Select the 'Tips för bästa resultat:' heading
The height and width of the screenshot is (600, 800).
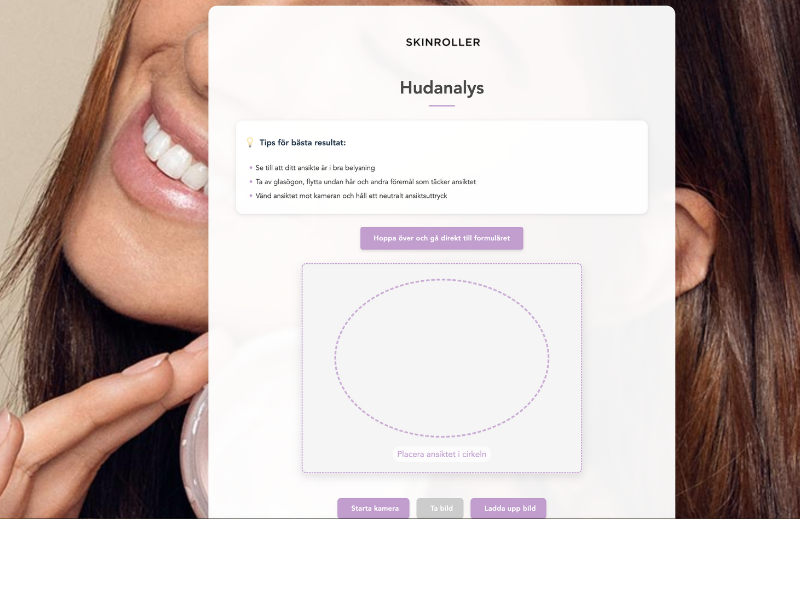[x=303, y=142]
